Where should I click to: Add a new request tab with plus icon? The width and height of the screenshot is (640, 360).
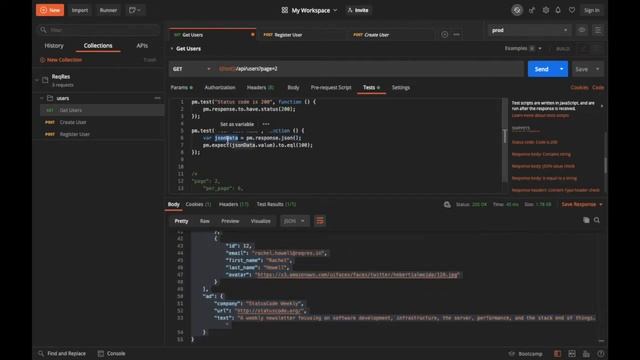[444, 35]
